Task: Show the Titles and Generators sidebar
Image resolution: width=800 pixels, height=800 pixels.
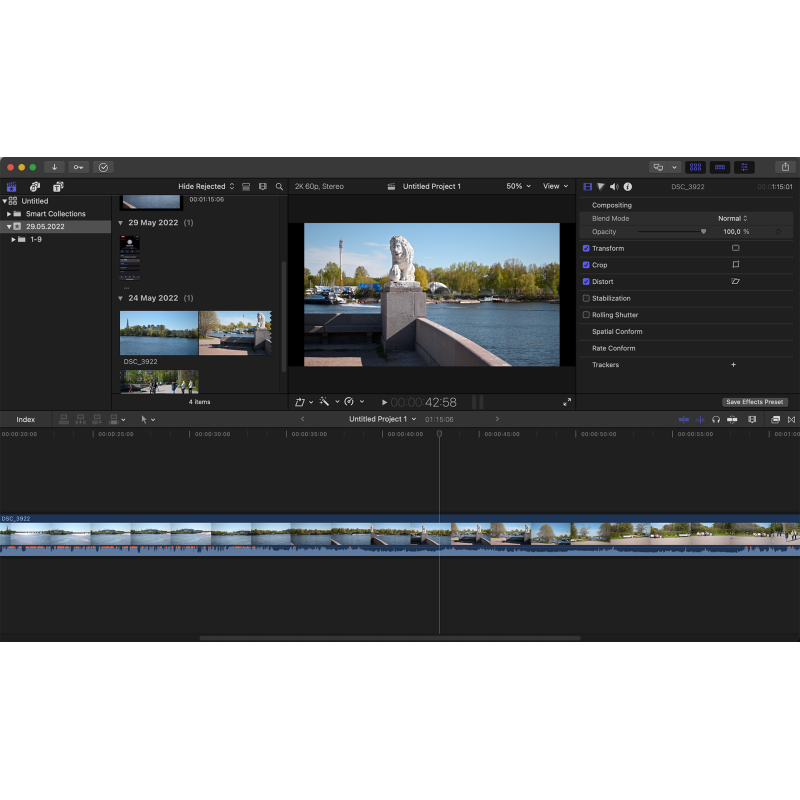Action: (x=58, y=187)
